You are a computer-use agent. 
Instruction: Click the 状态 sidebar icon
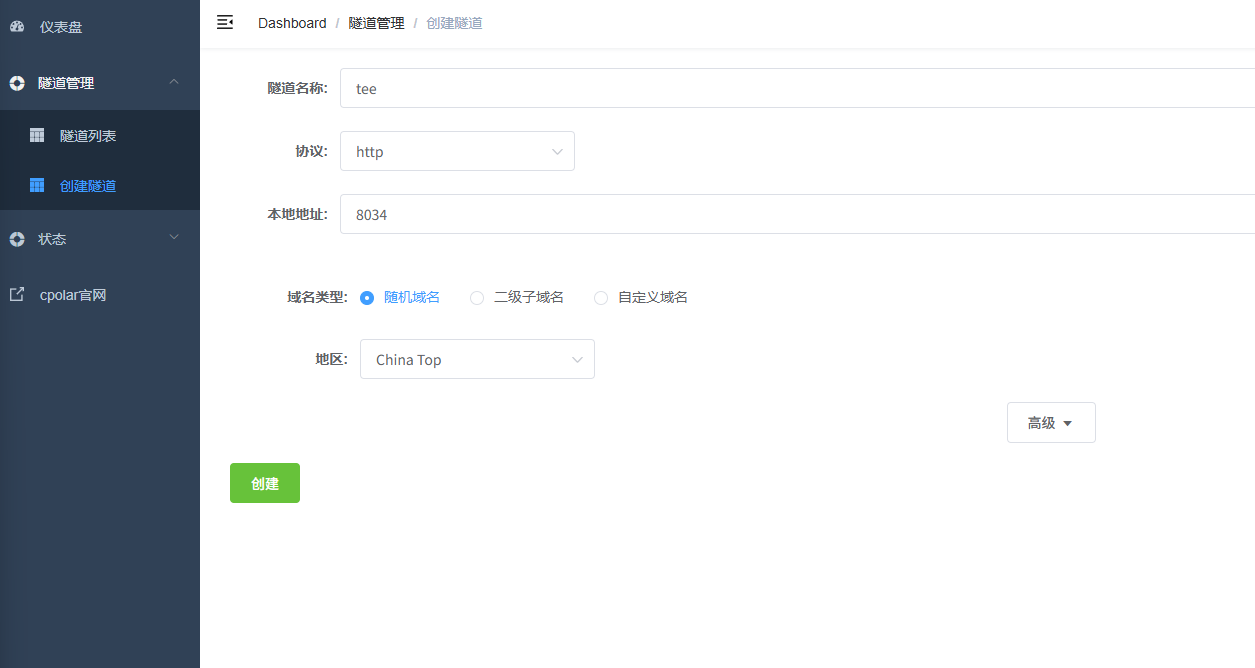[17, 239]
